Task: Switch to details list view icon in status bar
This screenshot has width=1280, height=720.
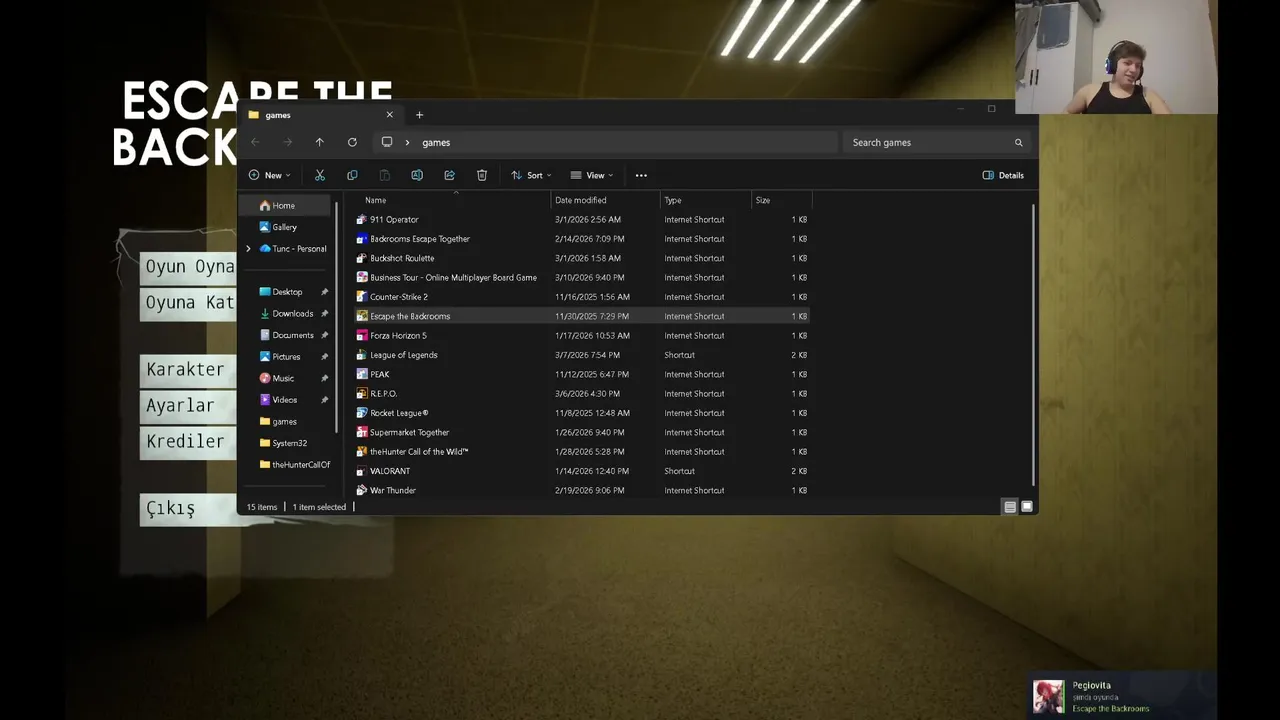Action: click(x=1010, y=507)
